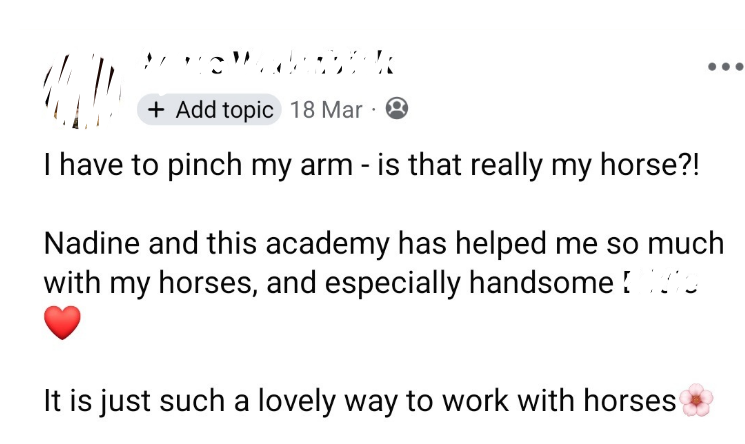Viewport: 745px width, 444px height.
Task: Click the dot separator after 18 Mar
Action: pyautogui.click(x=373, y=109)
